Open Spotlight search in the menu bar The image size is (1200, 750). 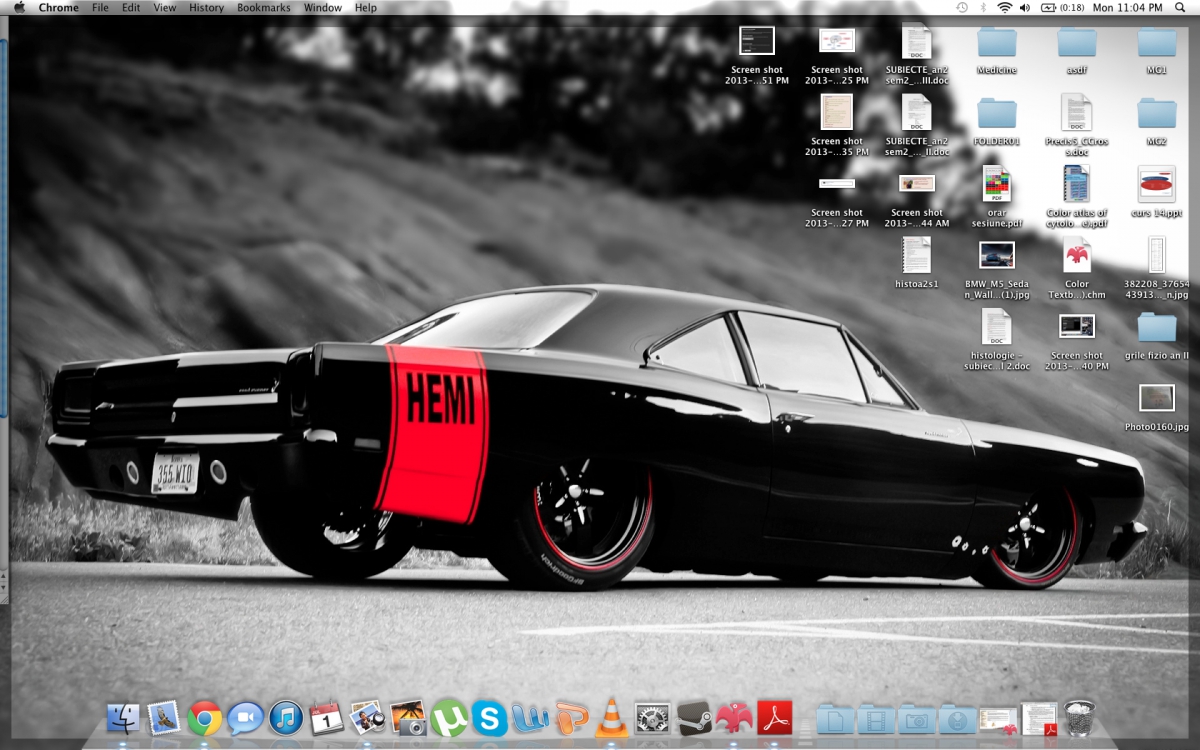(x=1182, y=7)
